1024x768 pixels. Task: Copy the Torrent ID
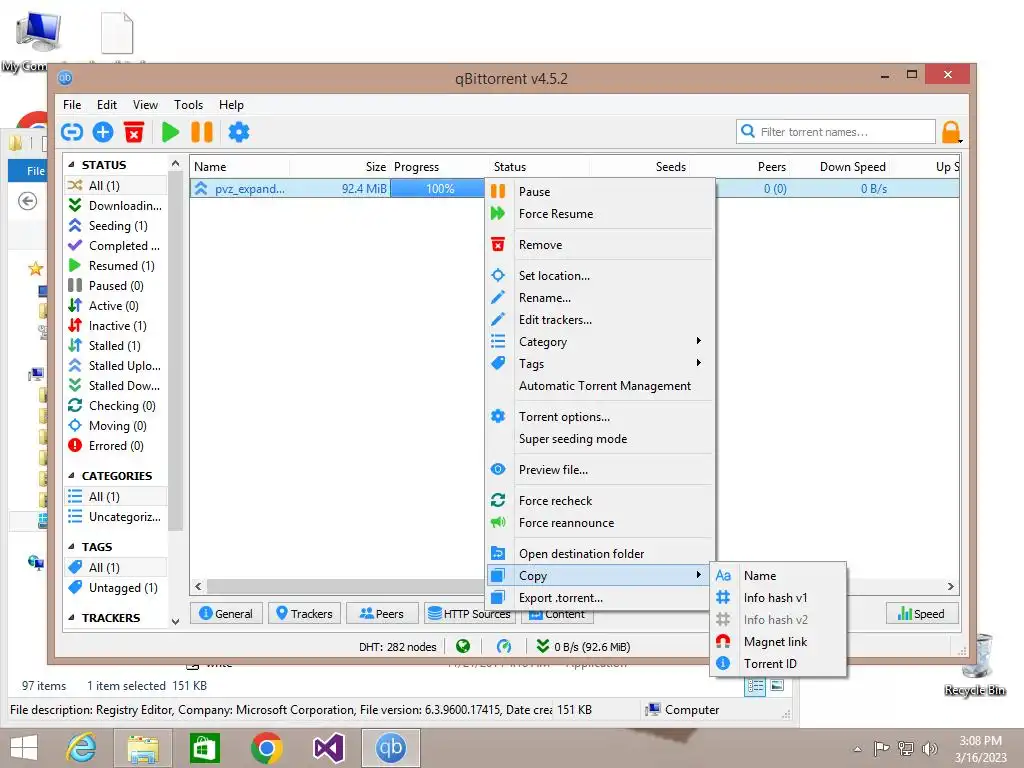coord(778,664)
